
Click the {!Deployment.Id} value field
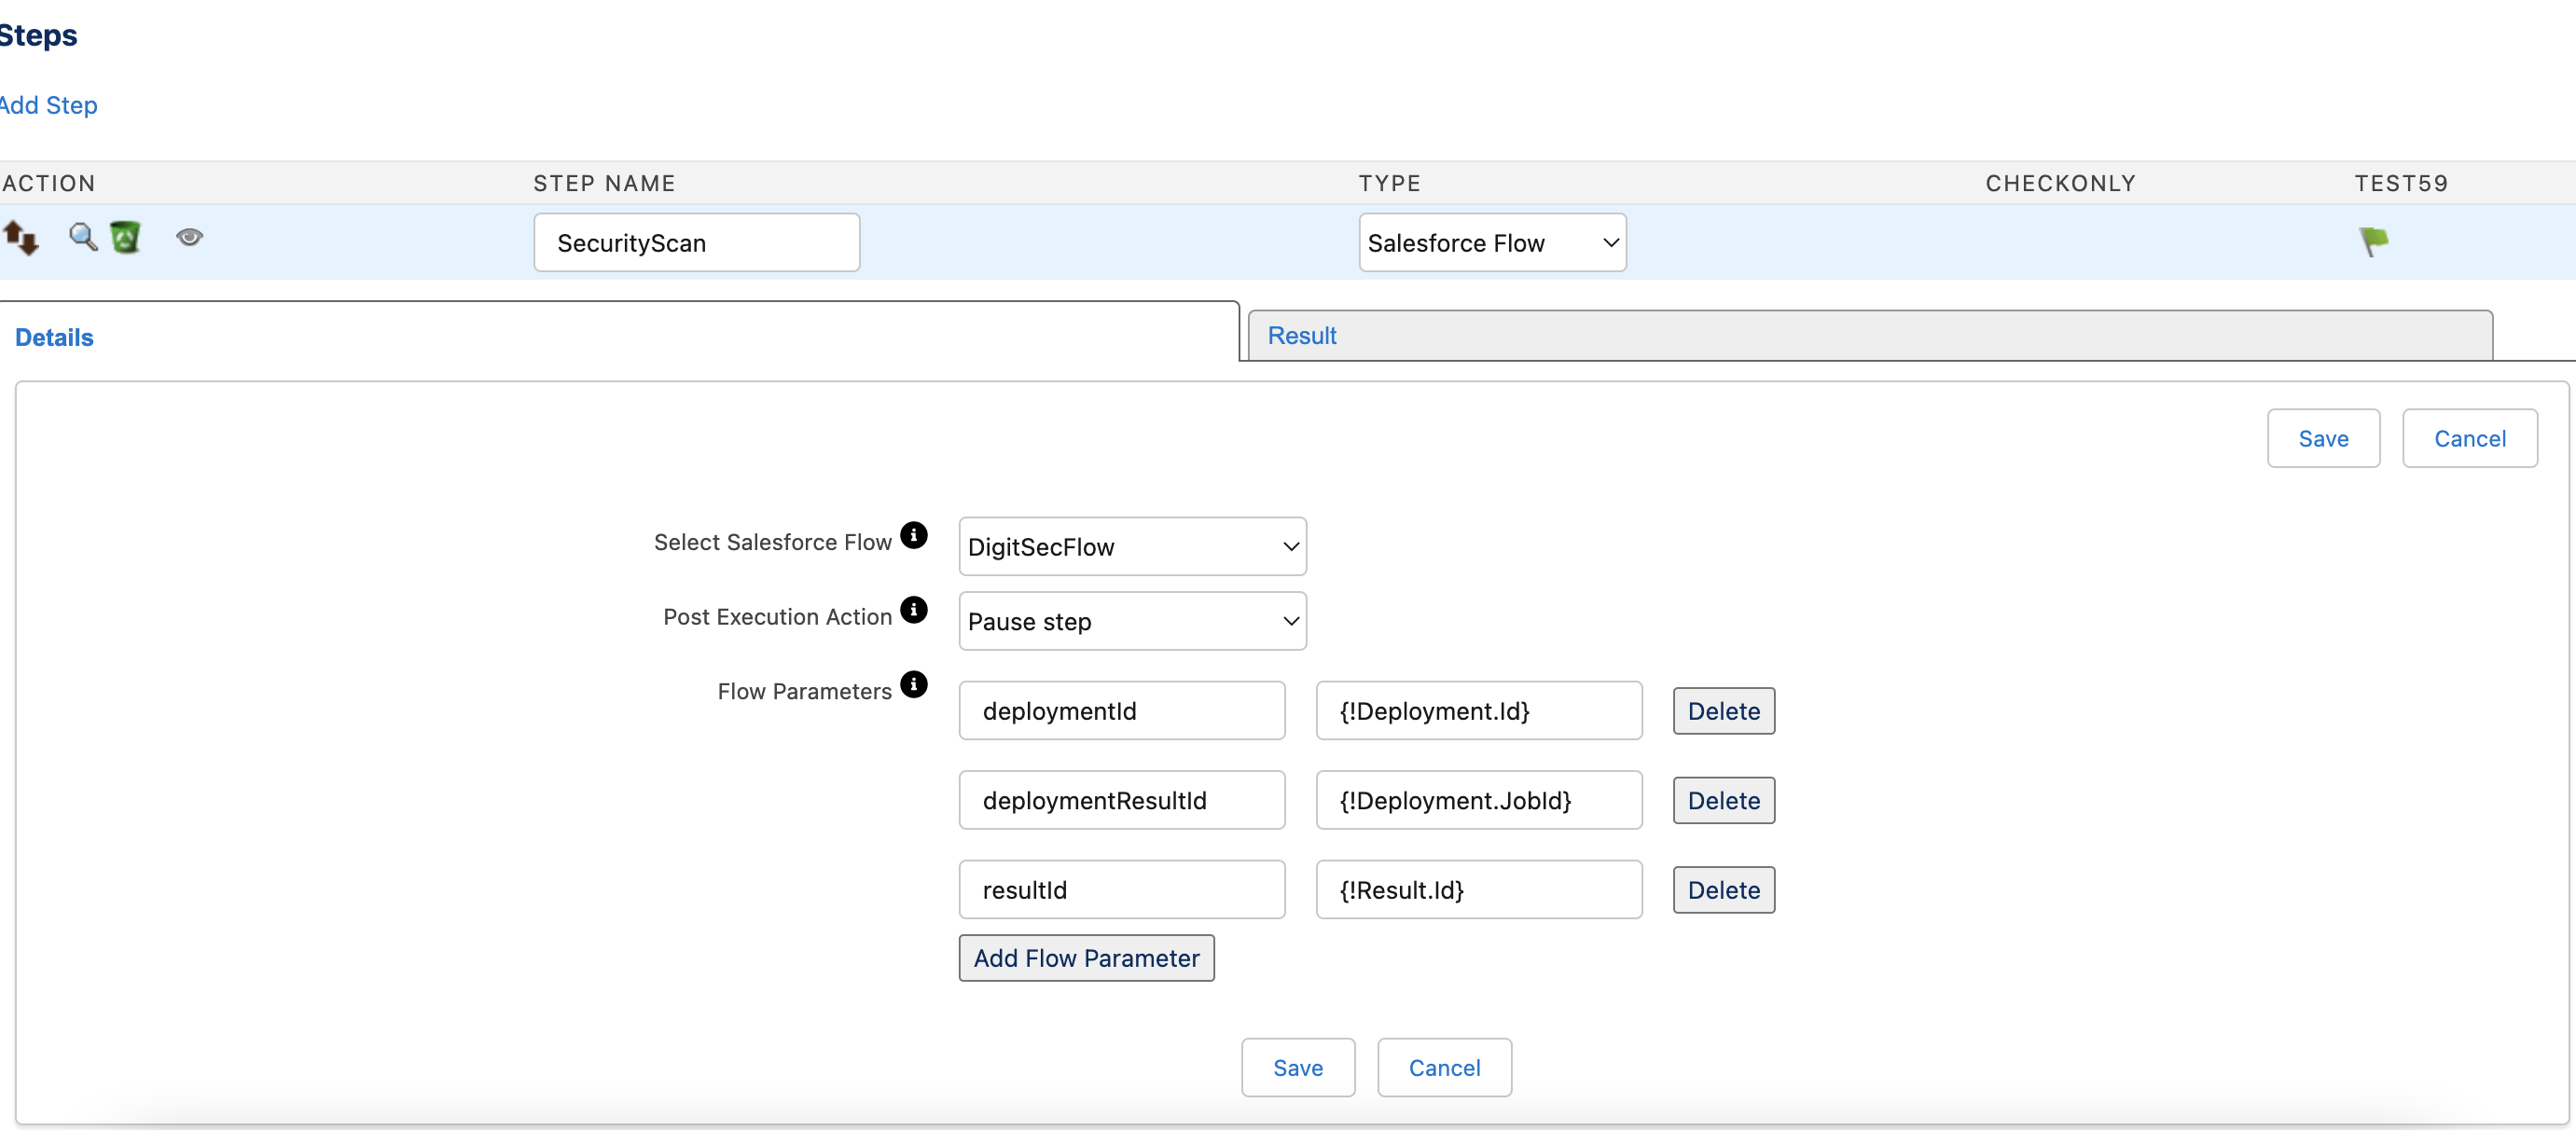click(1478, 711)
